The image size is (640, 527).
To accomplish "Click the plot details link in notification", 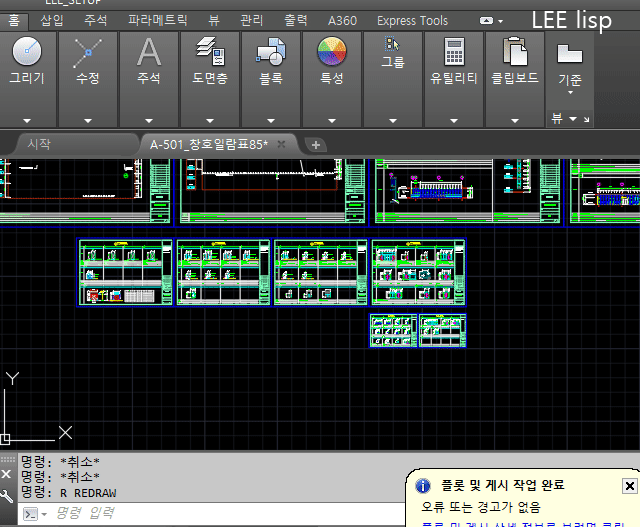I will 523,524.
